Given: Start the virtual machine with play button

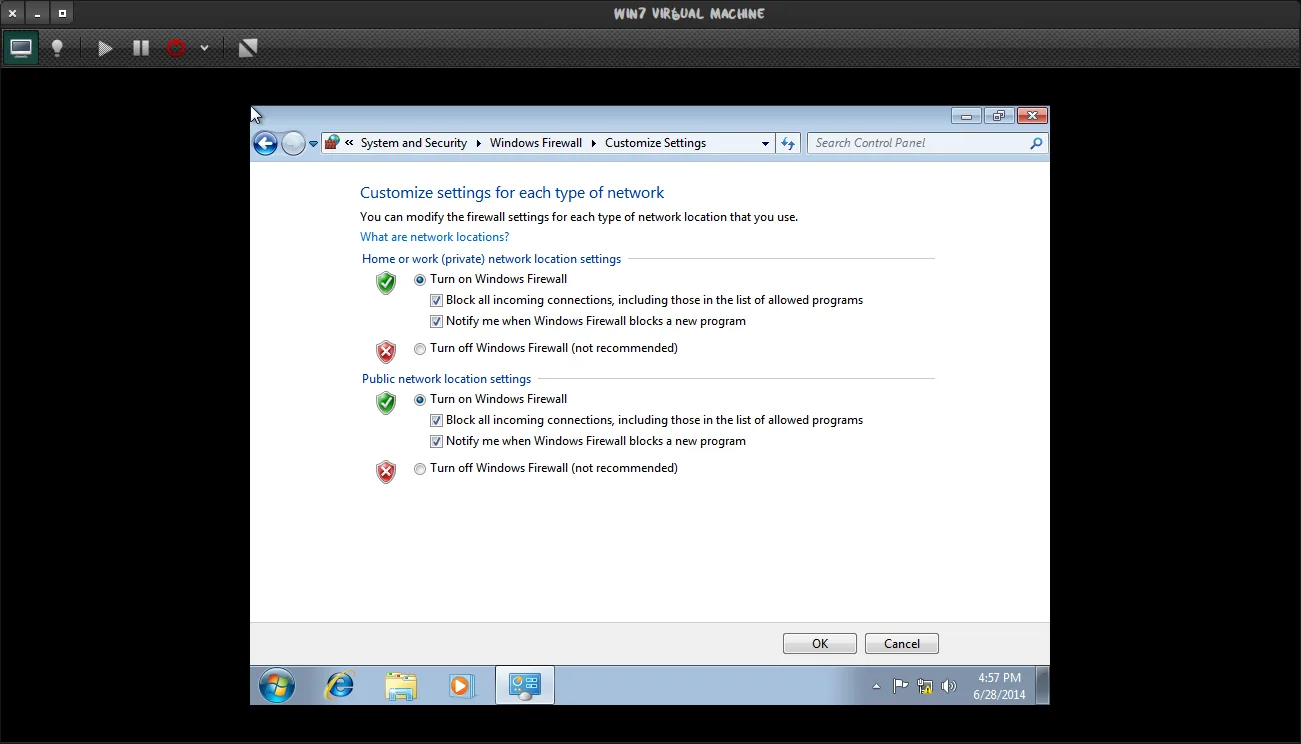Looking at the screenshot, I should 105,48.
